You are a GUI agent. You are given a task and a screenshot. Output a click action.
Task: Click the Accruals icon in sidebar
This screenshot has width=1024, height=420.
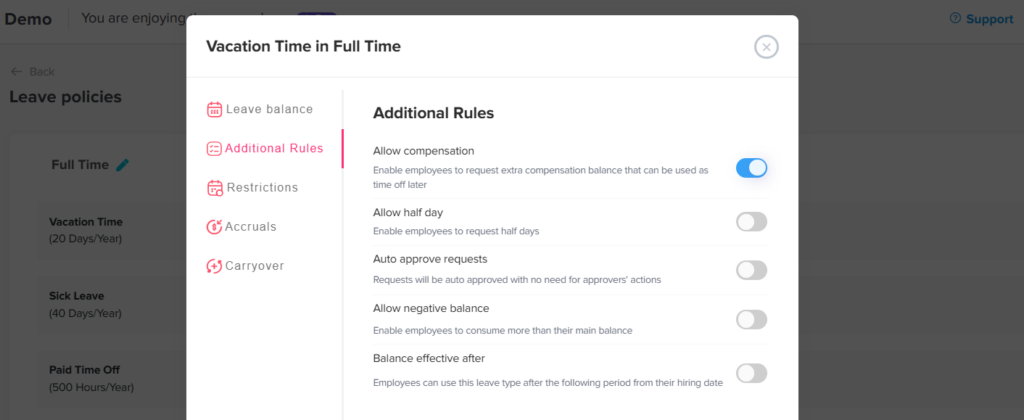pos(214,227)
